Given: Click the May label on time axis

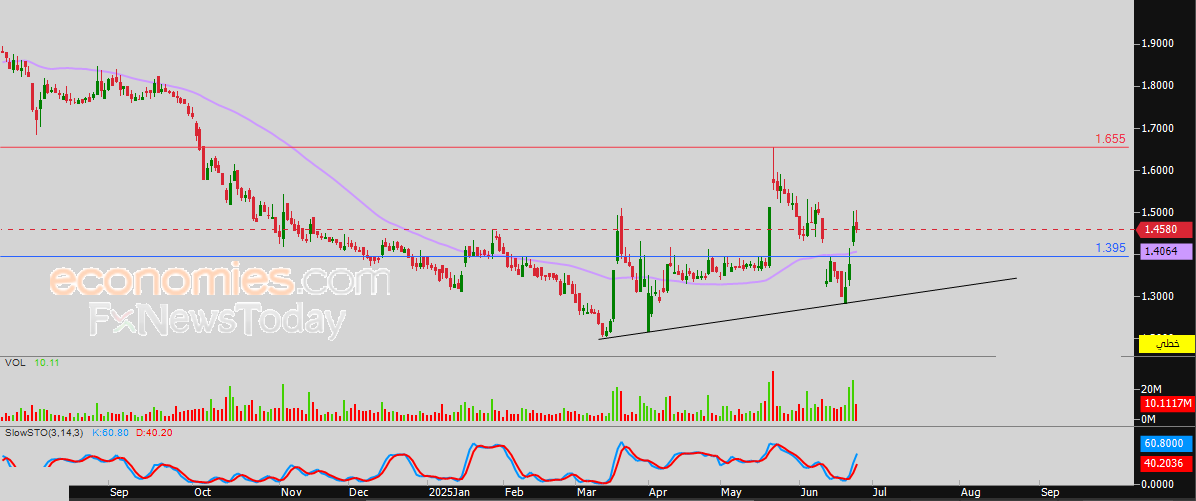Looking at the screenshot, I should (731, 493).
